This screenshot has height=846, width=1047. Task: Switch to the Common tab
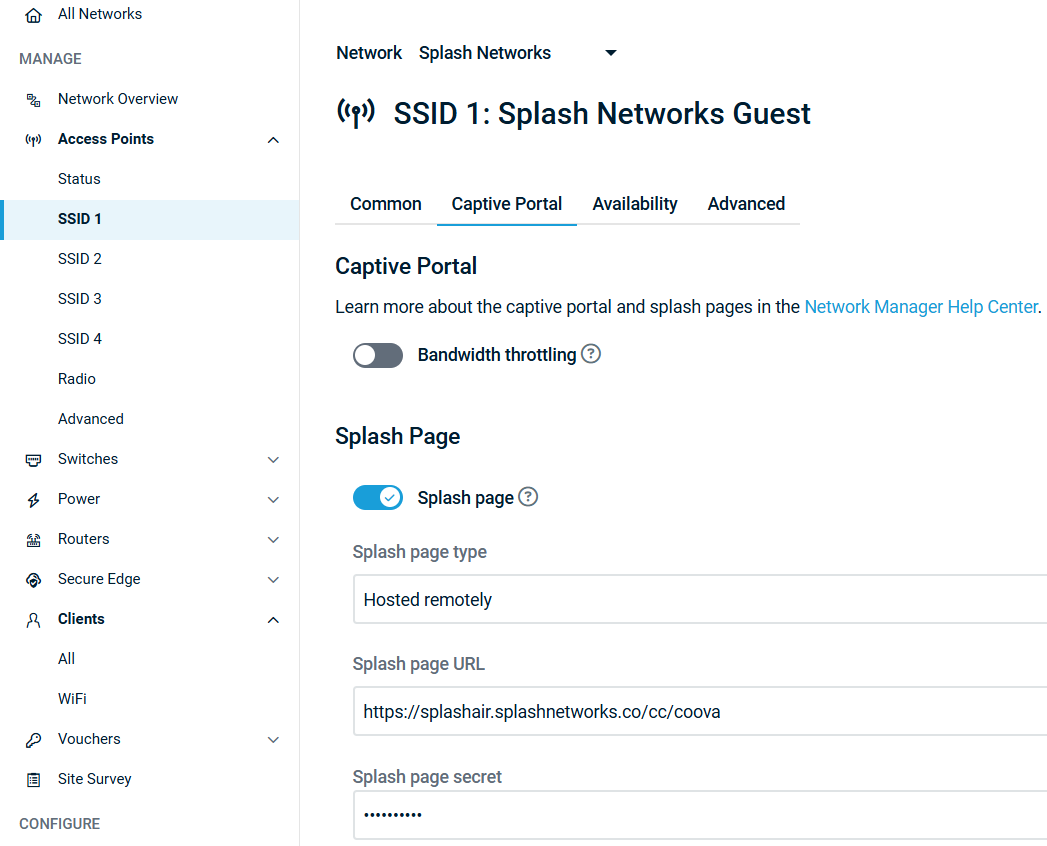[x=386, y=204]
